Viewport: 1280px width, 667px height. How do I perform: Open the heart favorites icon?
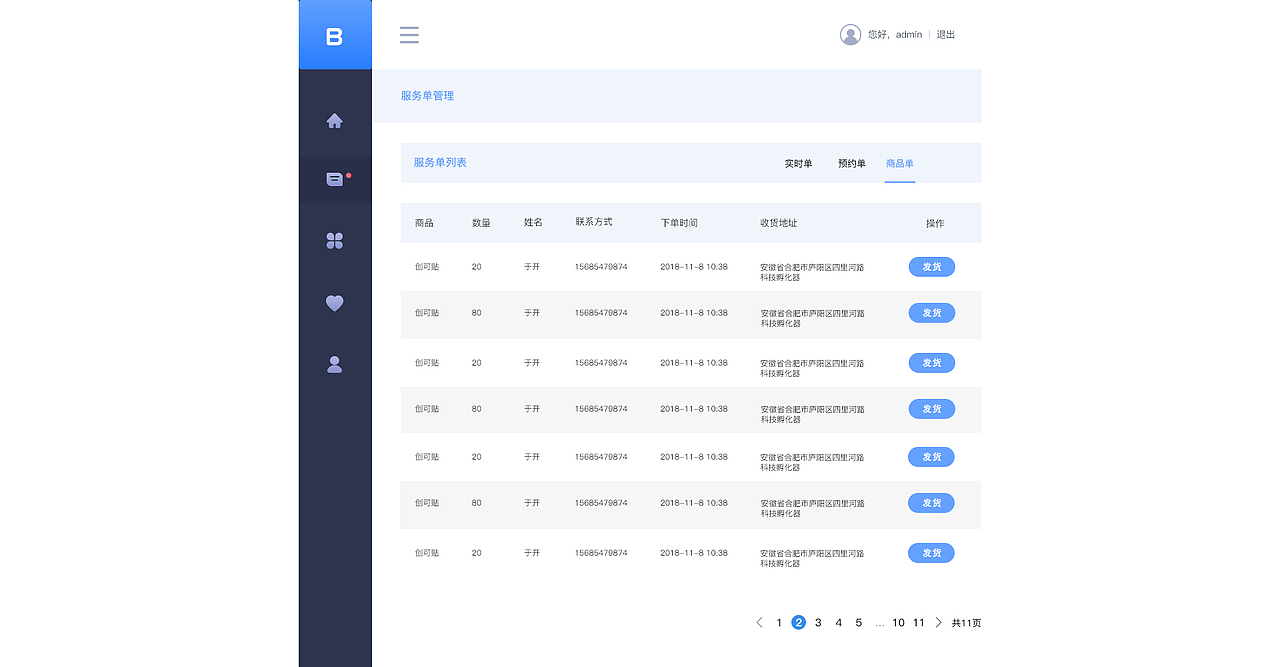335,303
